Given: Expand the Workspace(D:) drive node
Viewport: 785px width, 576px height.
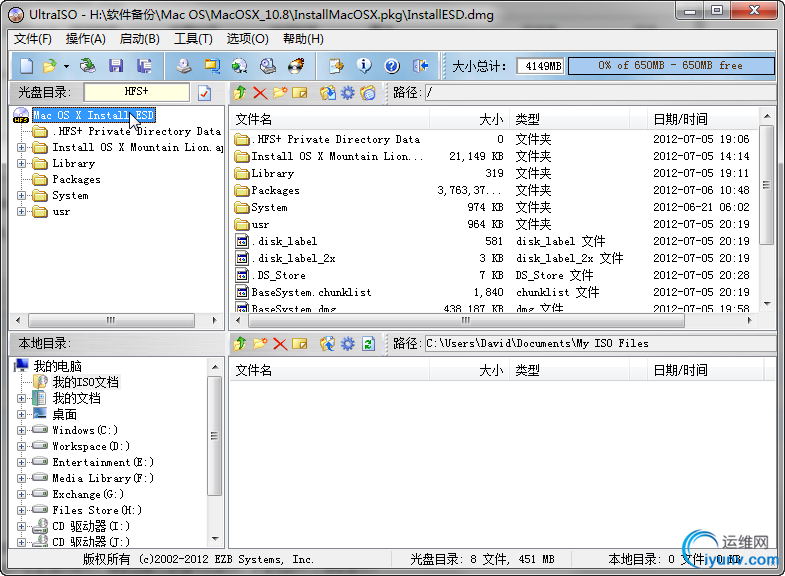Looking at the screenshot, I should pyautogui.click(x=21, y=446).
